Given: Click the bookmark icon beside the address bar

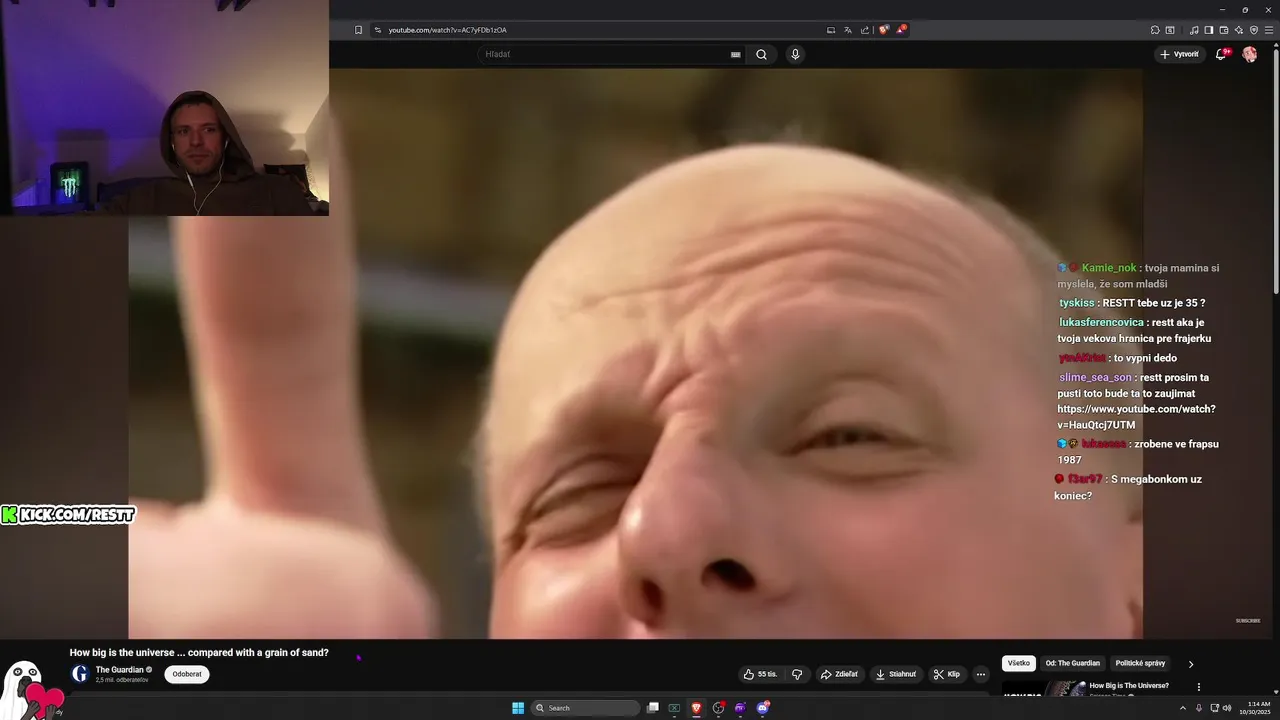Looking at the screenshot, I should (358, 30).
